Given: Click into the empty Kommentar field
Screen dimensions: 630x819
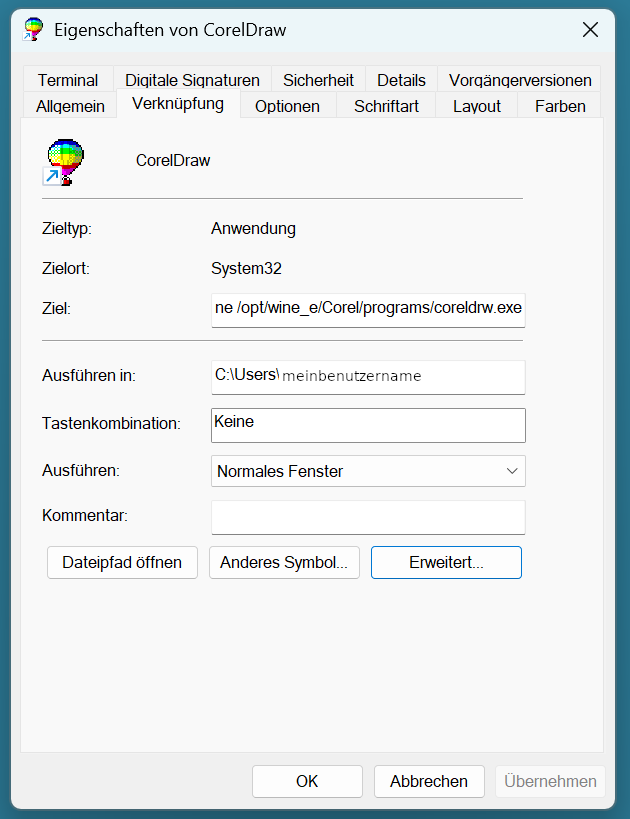Looking at the screenshot, I should pyautogui.click(x=368, y=515).
